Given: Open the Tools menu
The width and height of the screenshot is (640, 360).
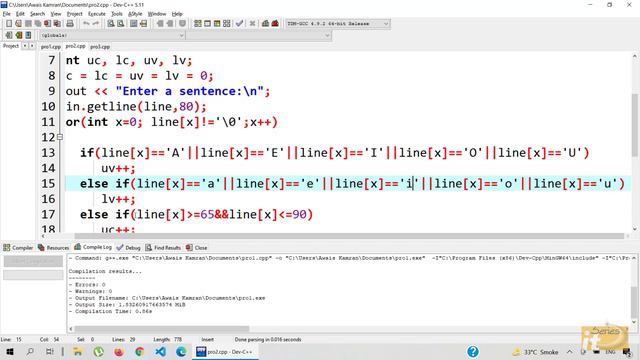Looking at the screenshot, I should point(117,14).
